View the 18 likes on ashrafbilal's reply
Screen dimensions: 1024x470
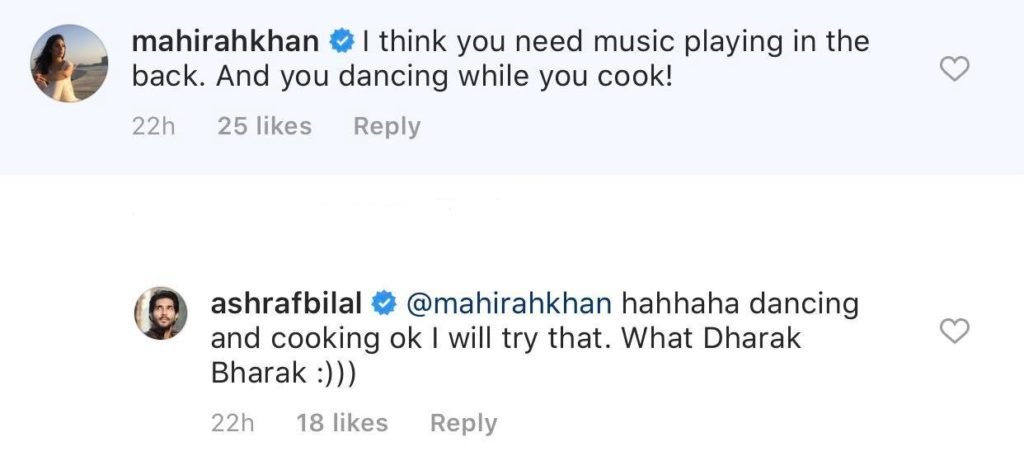342,423
